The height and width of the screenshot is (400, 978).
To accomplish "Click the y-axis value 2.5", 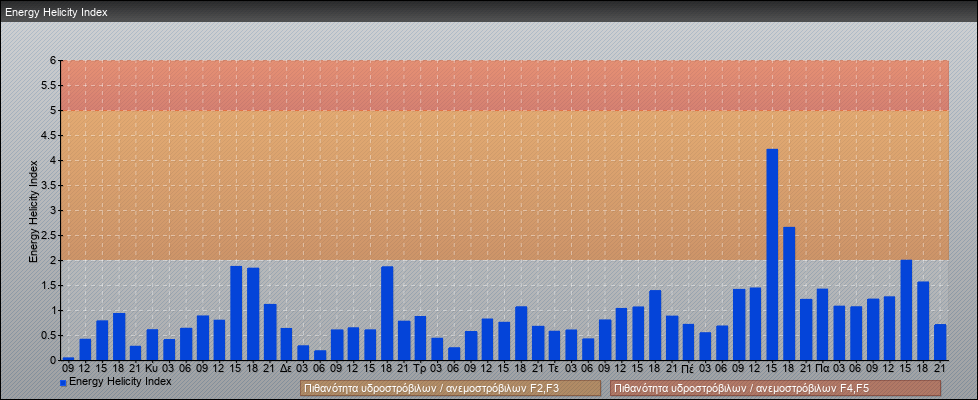I will 49,235.
